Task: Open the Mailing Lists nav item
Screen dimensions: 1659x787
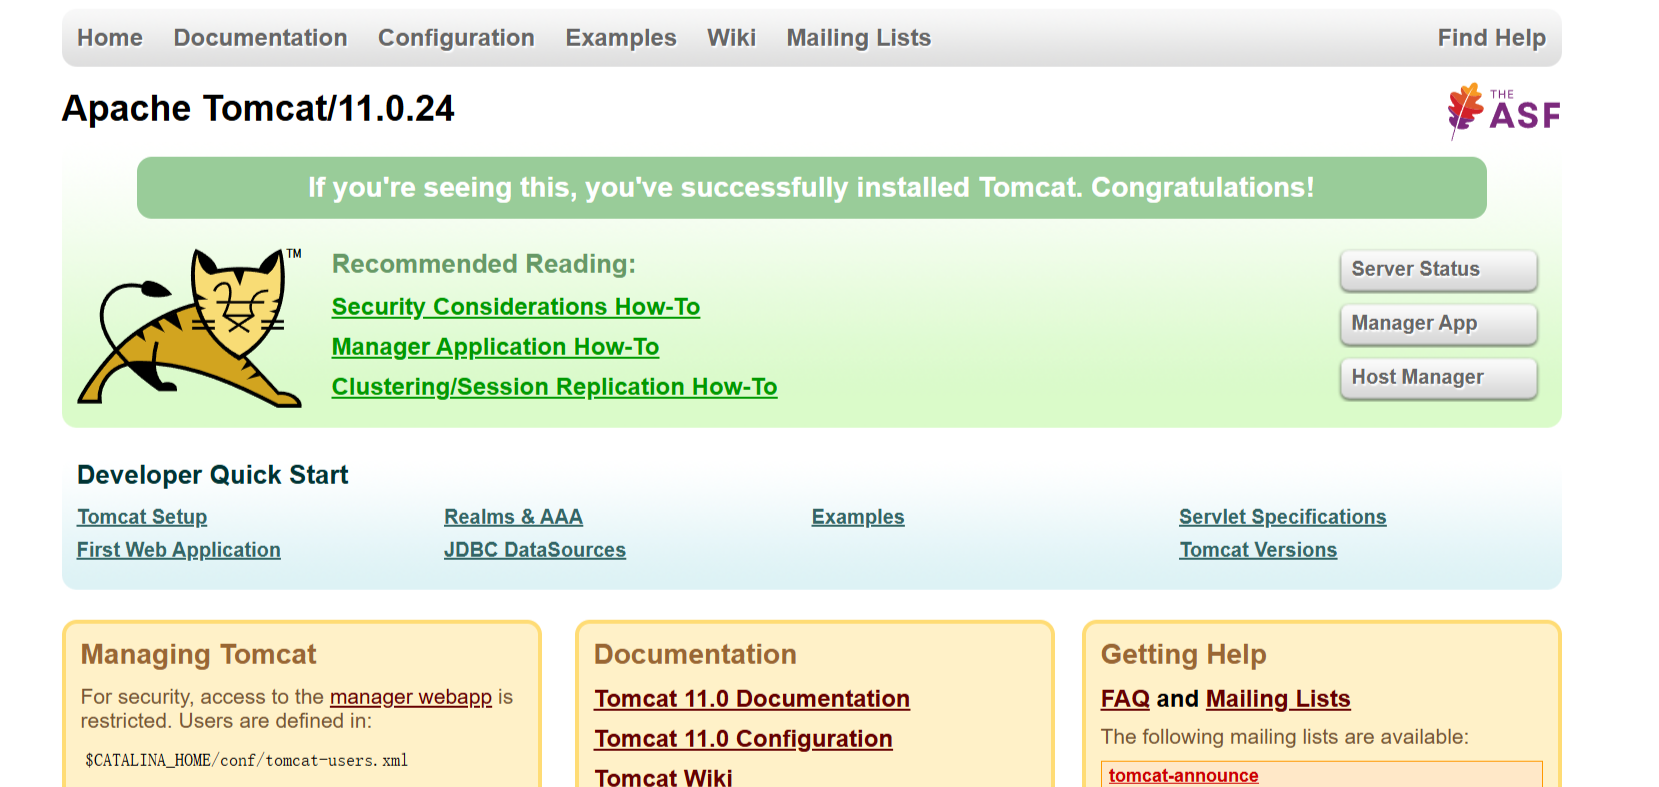Action: [858, 38]
